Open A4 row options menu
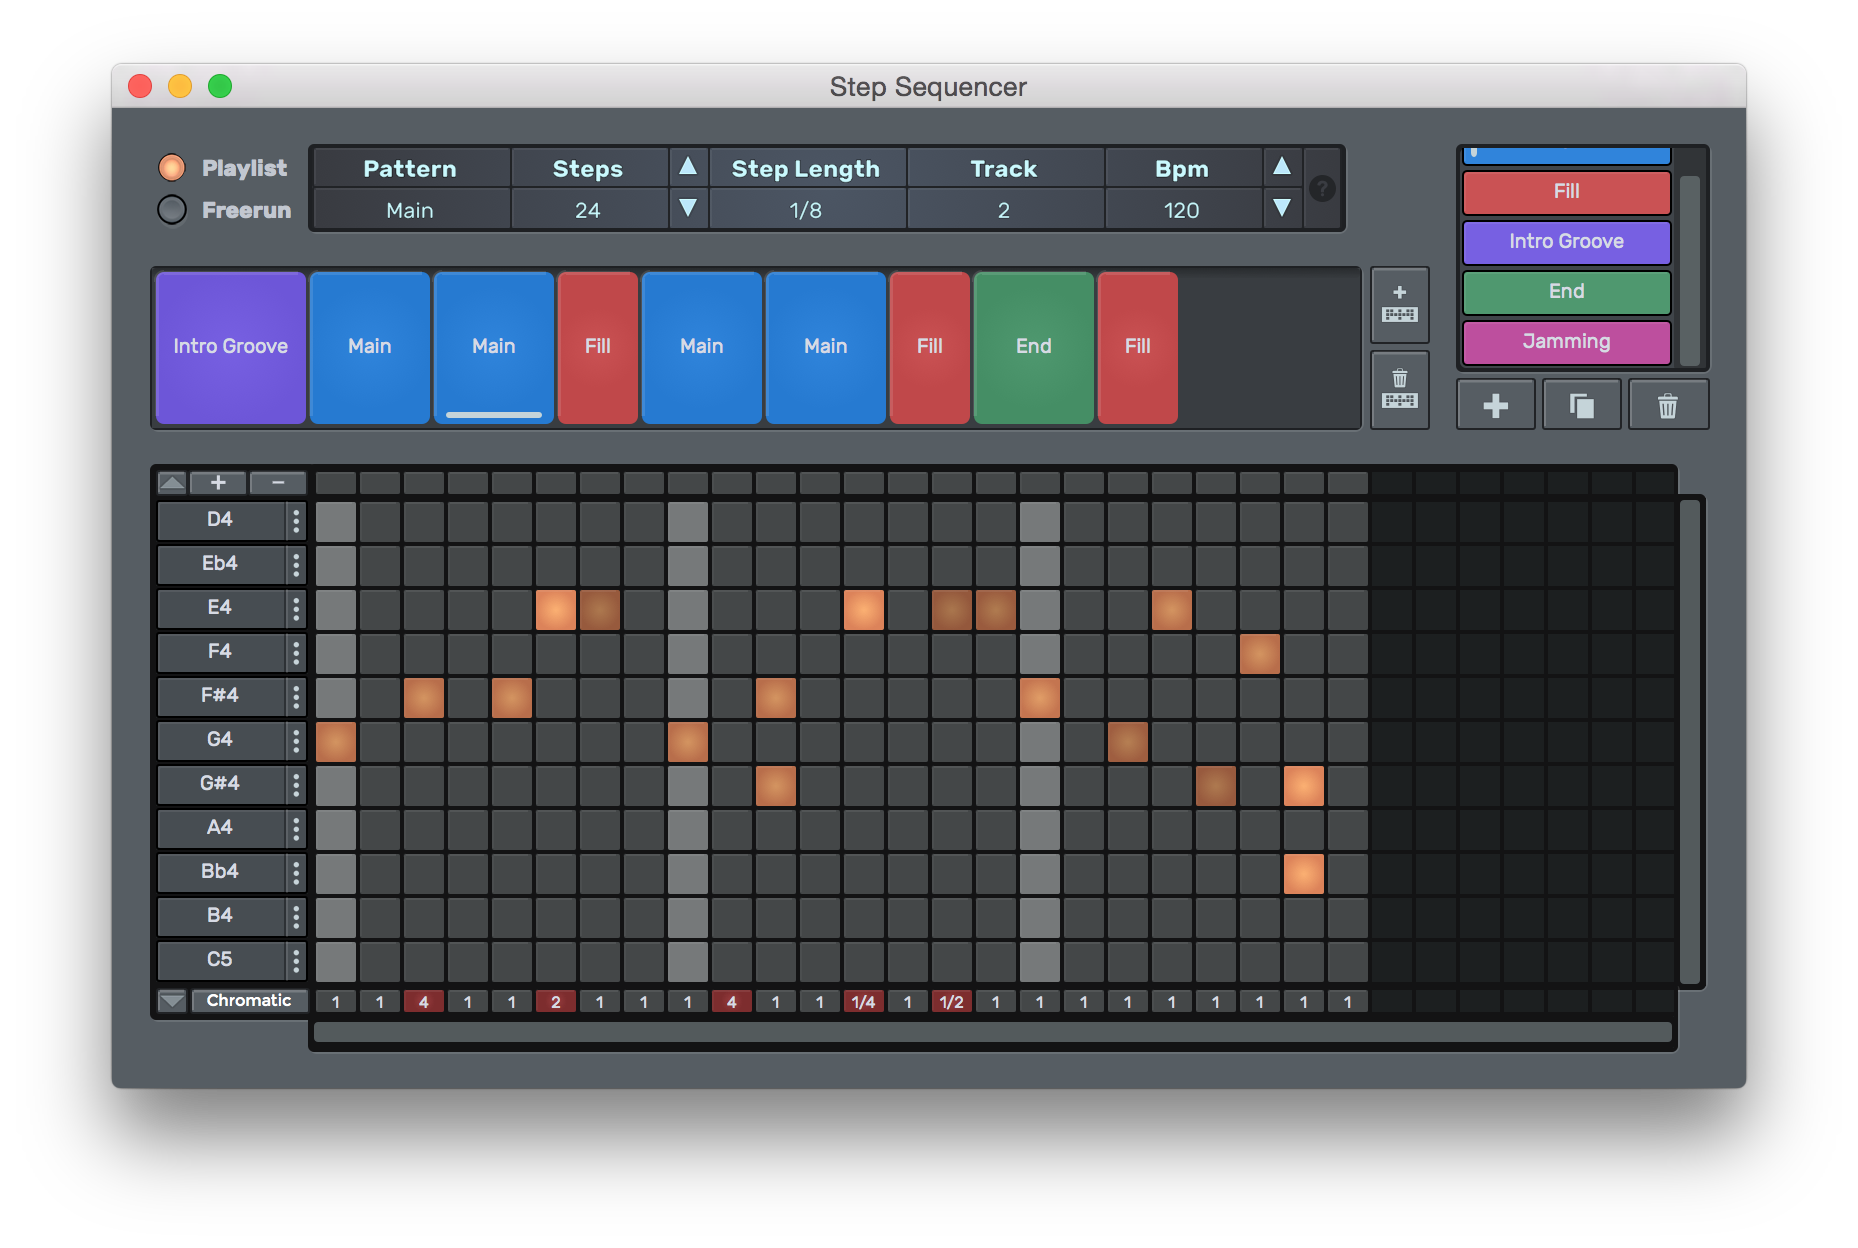 pyautogui.click(x=296, y=828)
